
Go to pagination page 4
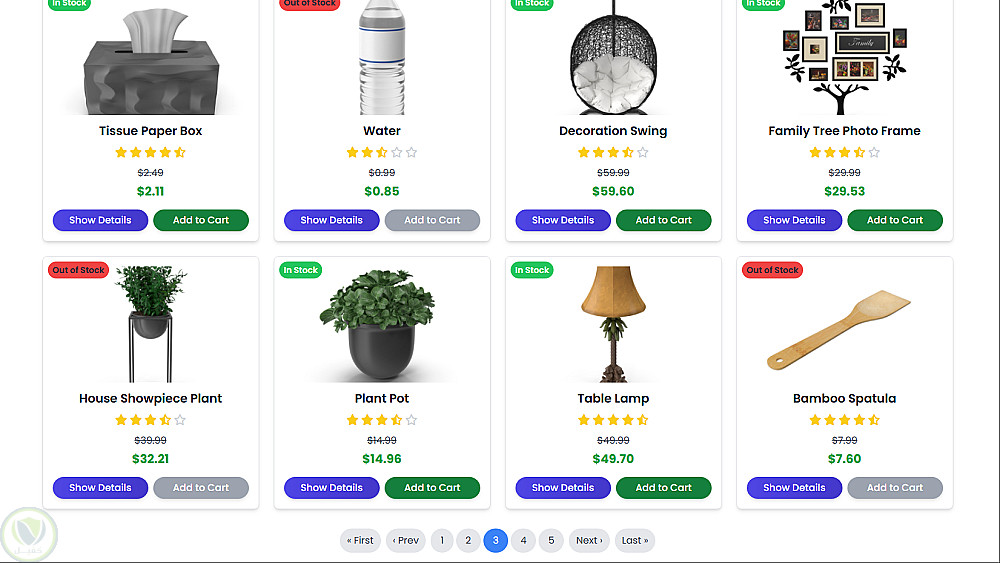click(523, 541)
